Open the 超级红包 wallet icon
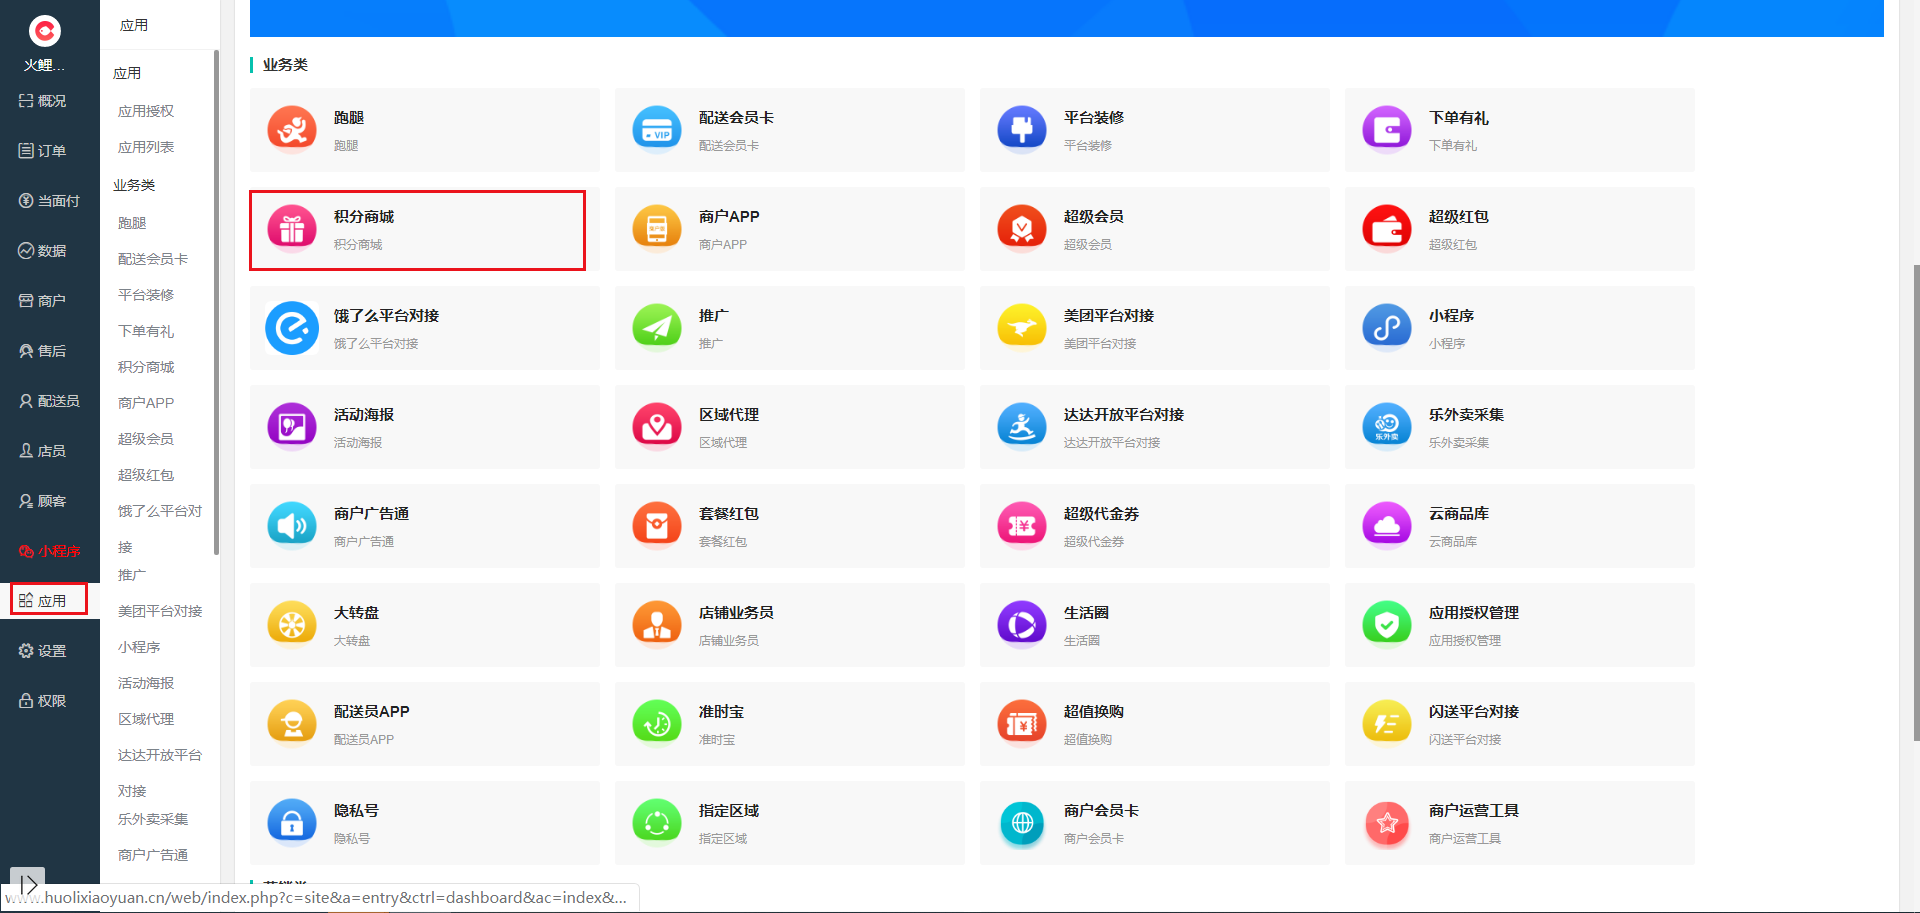This screenshot has width=1920, height=913. click(1387, 229)
